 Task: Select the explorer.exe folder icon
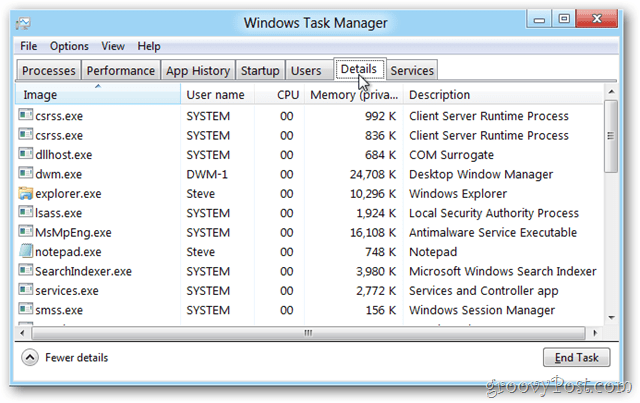pyautogui.click(x=25, y=193)
